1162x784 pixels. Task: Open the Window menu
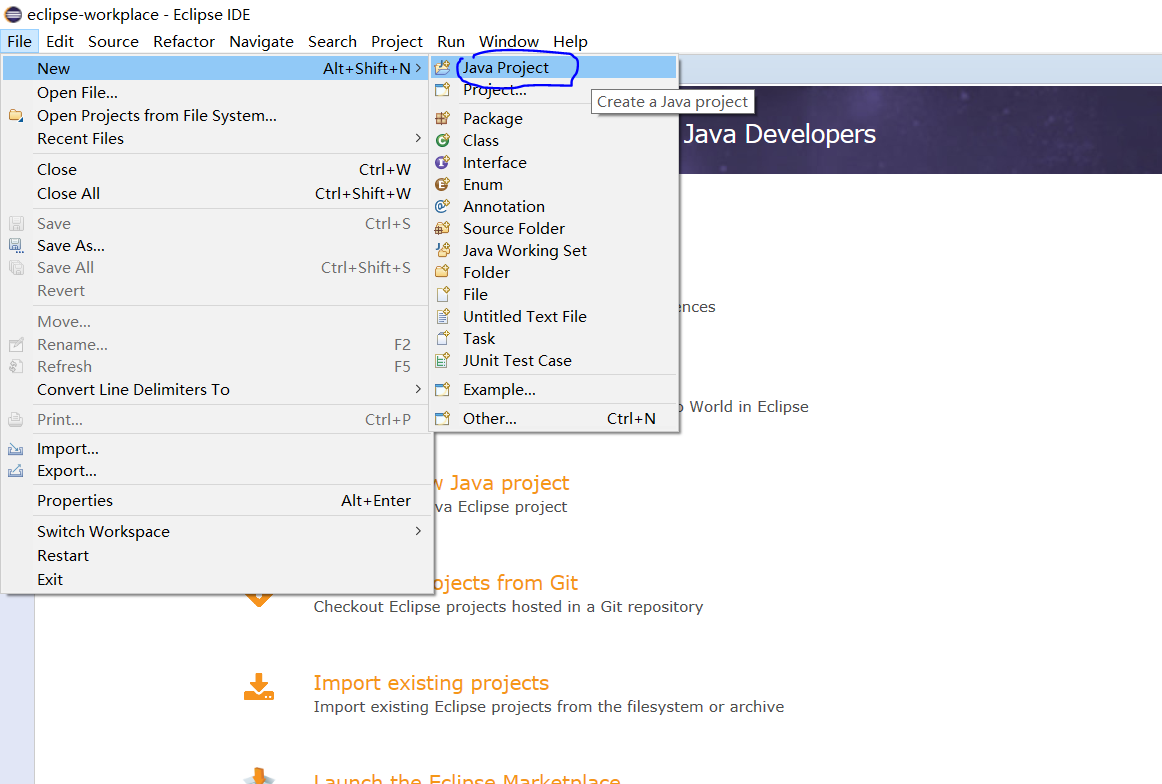[509, 41]
